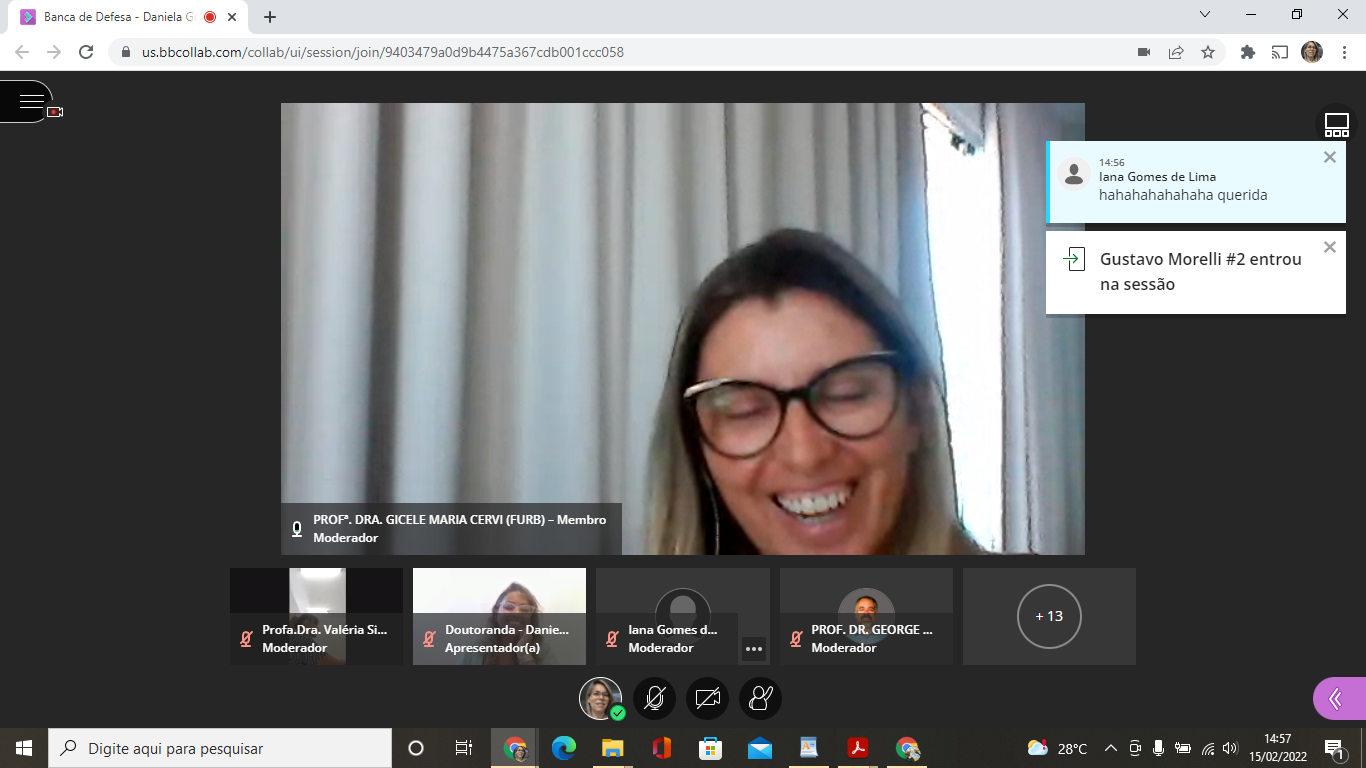Switch to Chrome in taskbar
Viewport: 1366px width, 768px height.
515,748
